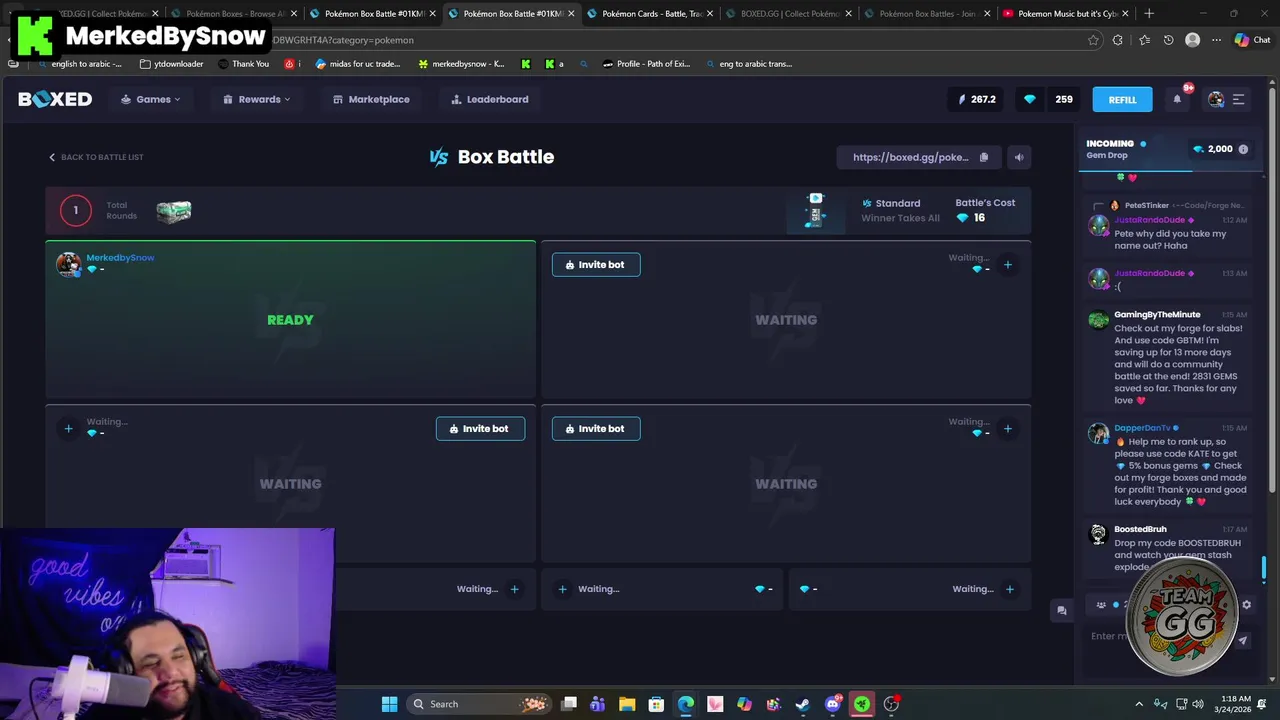Open File Explorer from the taskbar
This screenshot has width=1280, height=720.
627,704
